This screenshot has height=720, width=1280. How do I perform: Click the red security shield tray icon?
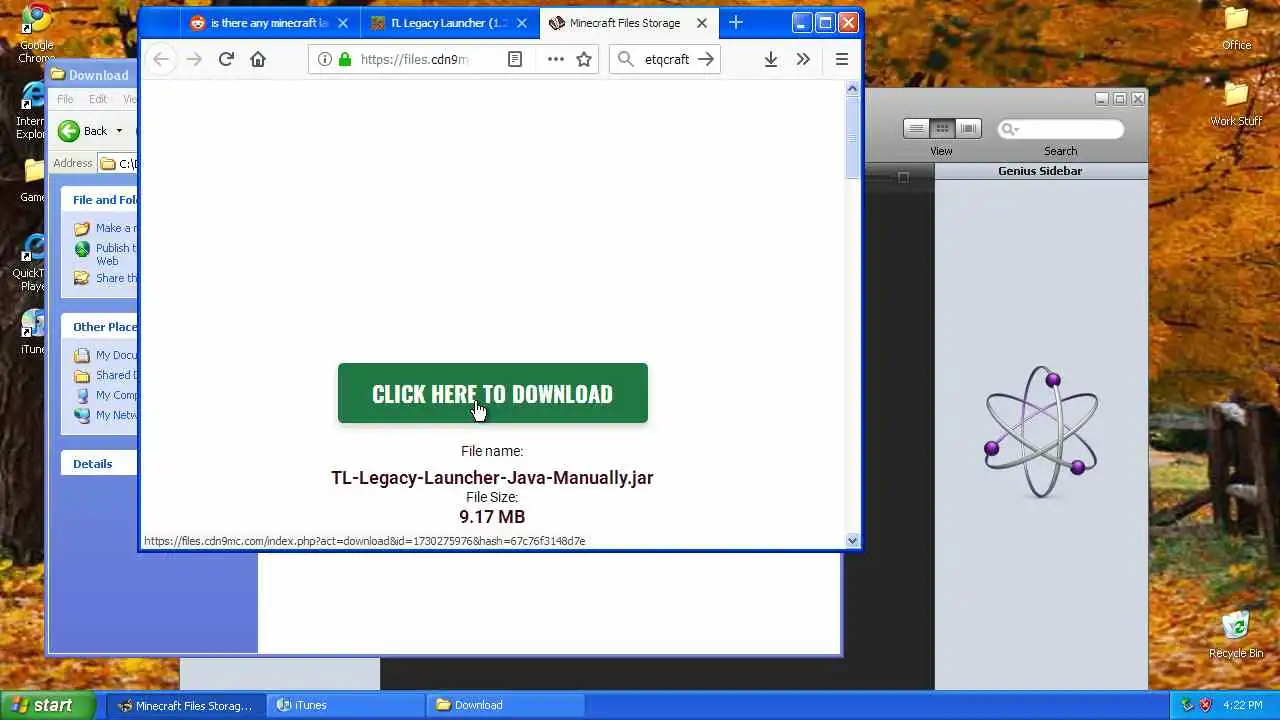coord(1206,705)
